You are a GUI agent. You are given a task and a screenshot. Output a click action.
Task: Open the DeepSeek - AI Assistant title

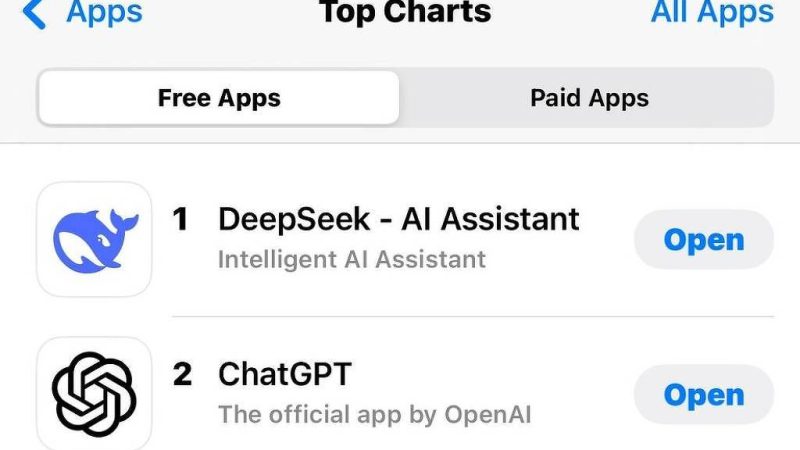(x=398, y=219)
